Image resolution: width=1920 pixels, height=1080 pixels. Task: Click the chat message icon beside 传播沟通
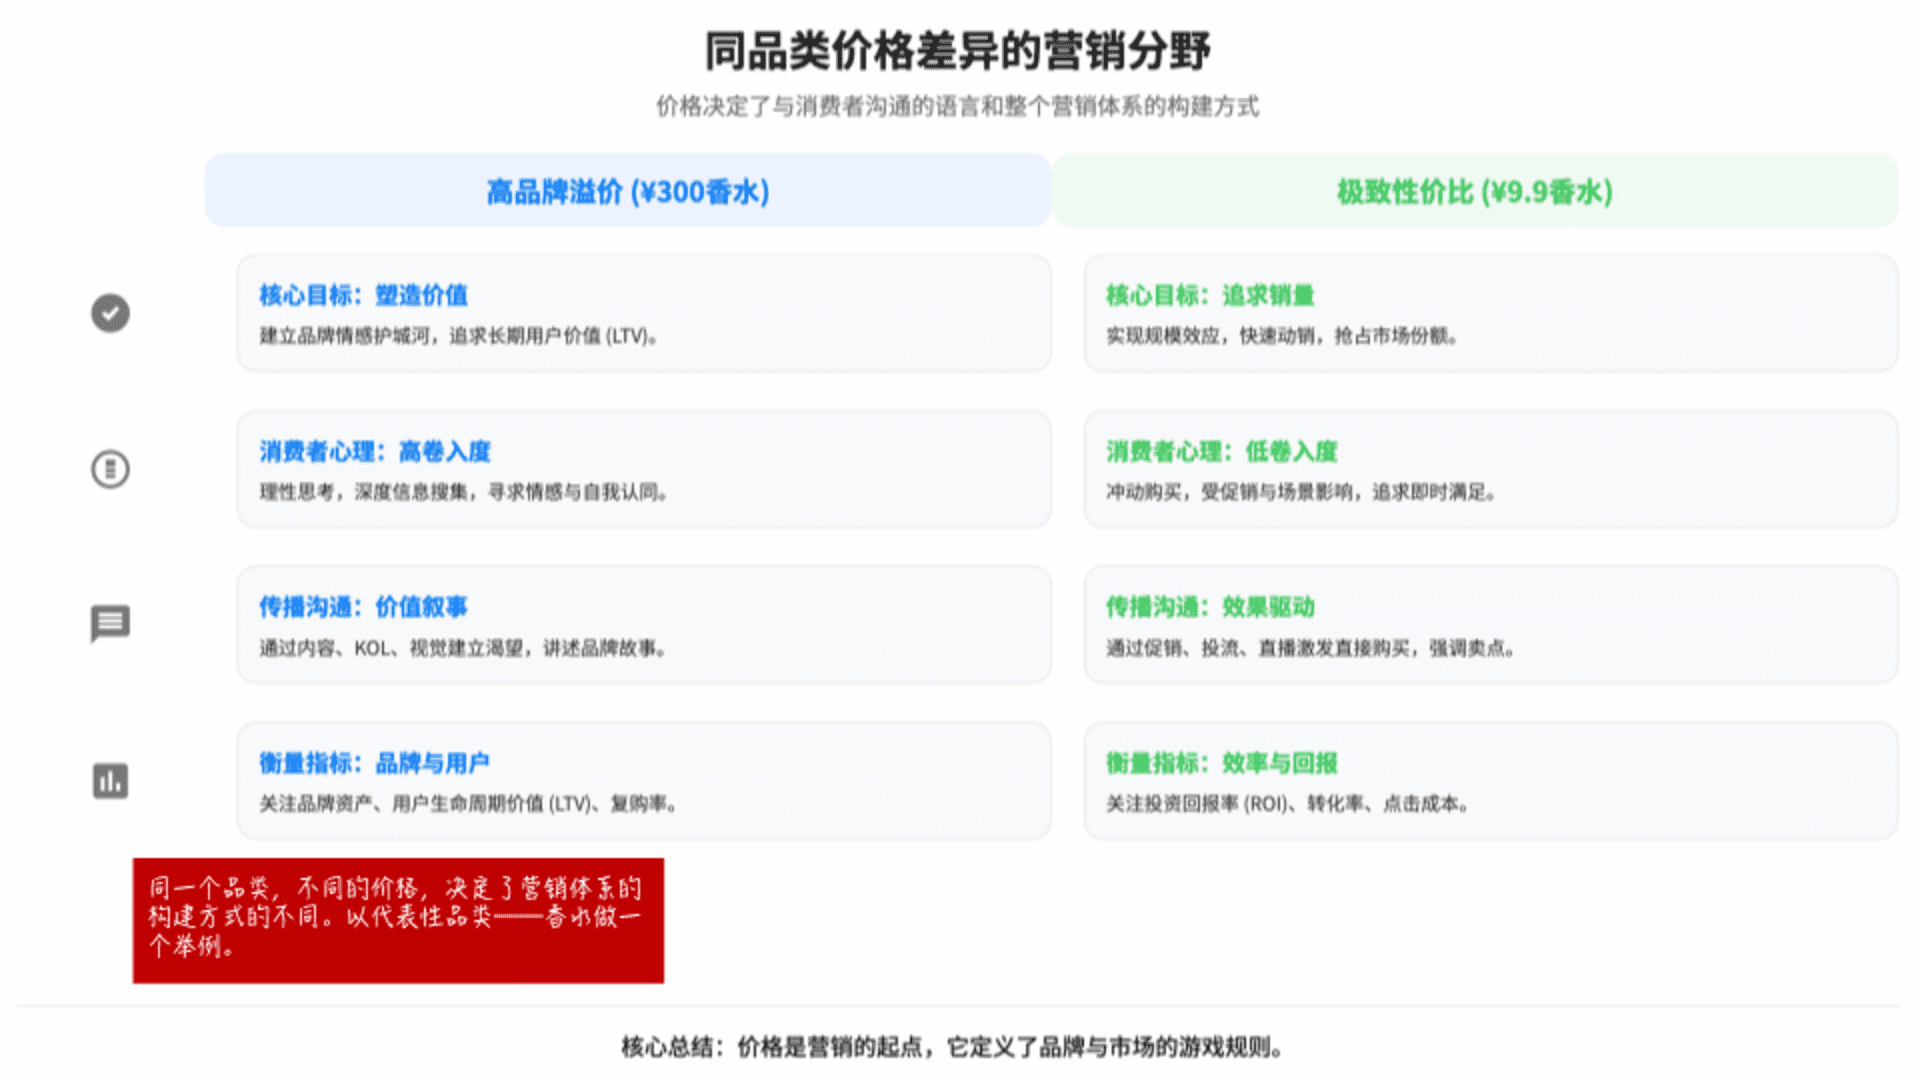[110, 624]
